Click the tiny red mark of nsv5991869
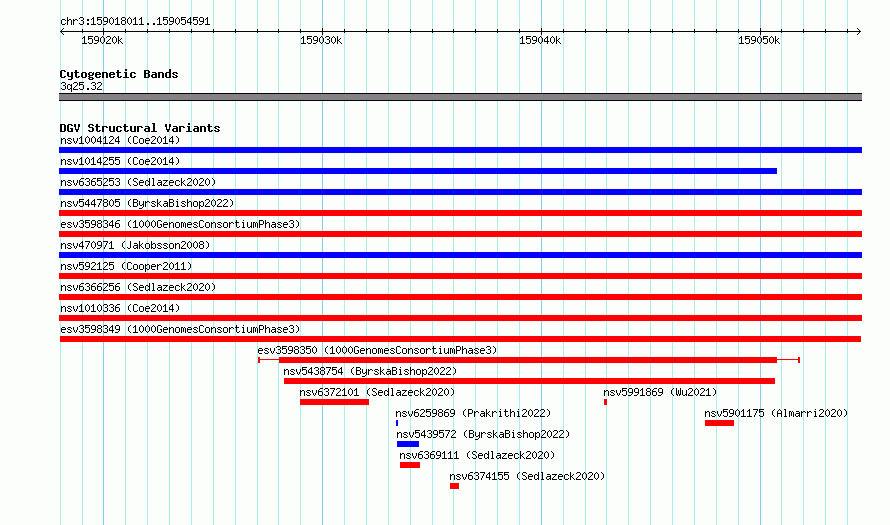 pyautogui.click(x=606, y=402)
